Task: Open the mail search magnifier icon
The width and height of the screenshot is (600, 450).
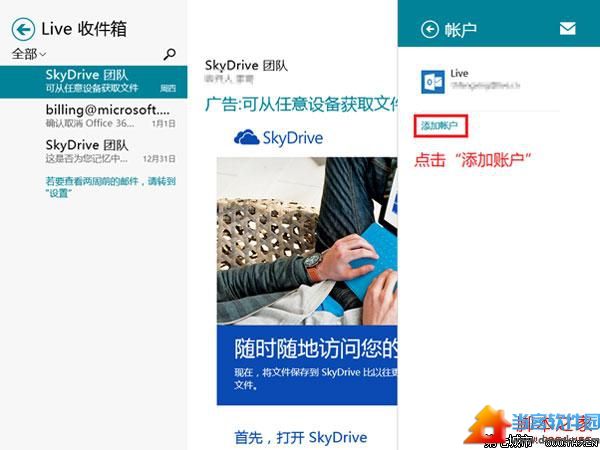Action: 169,54
